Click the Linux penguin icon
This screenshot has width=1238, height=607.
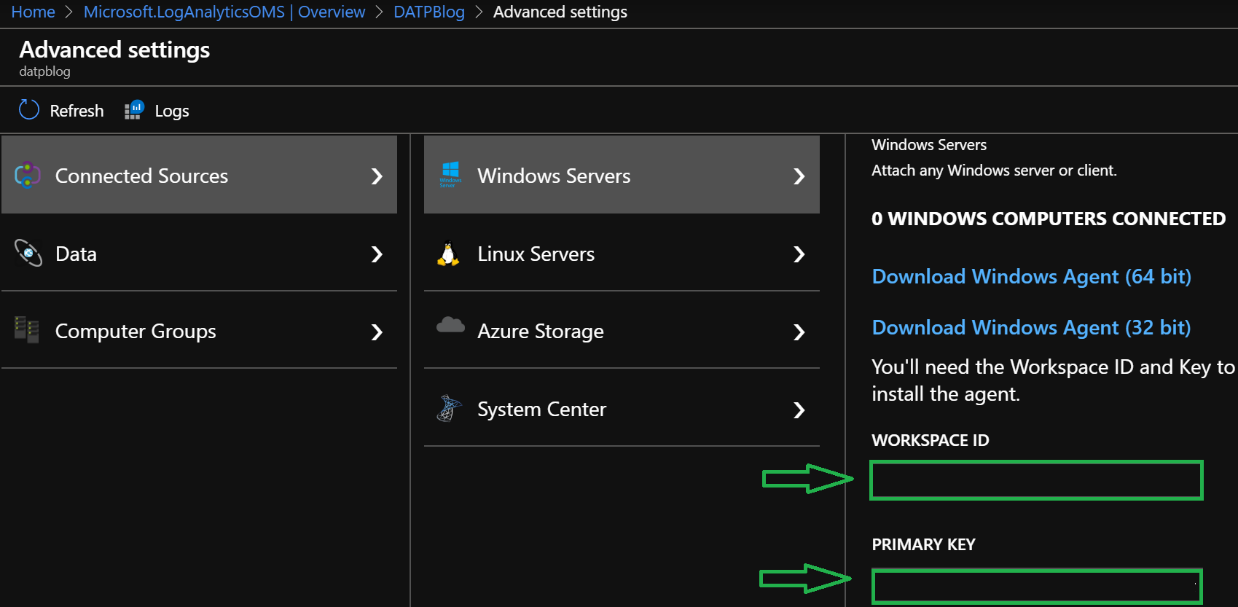click(x=448, y=254)
